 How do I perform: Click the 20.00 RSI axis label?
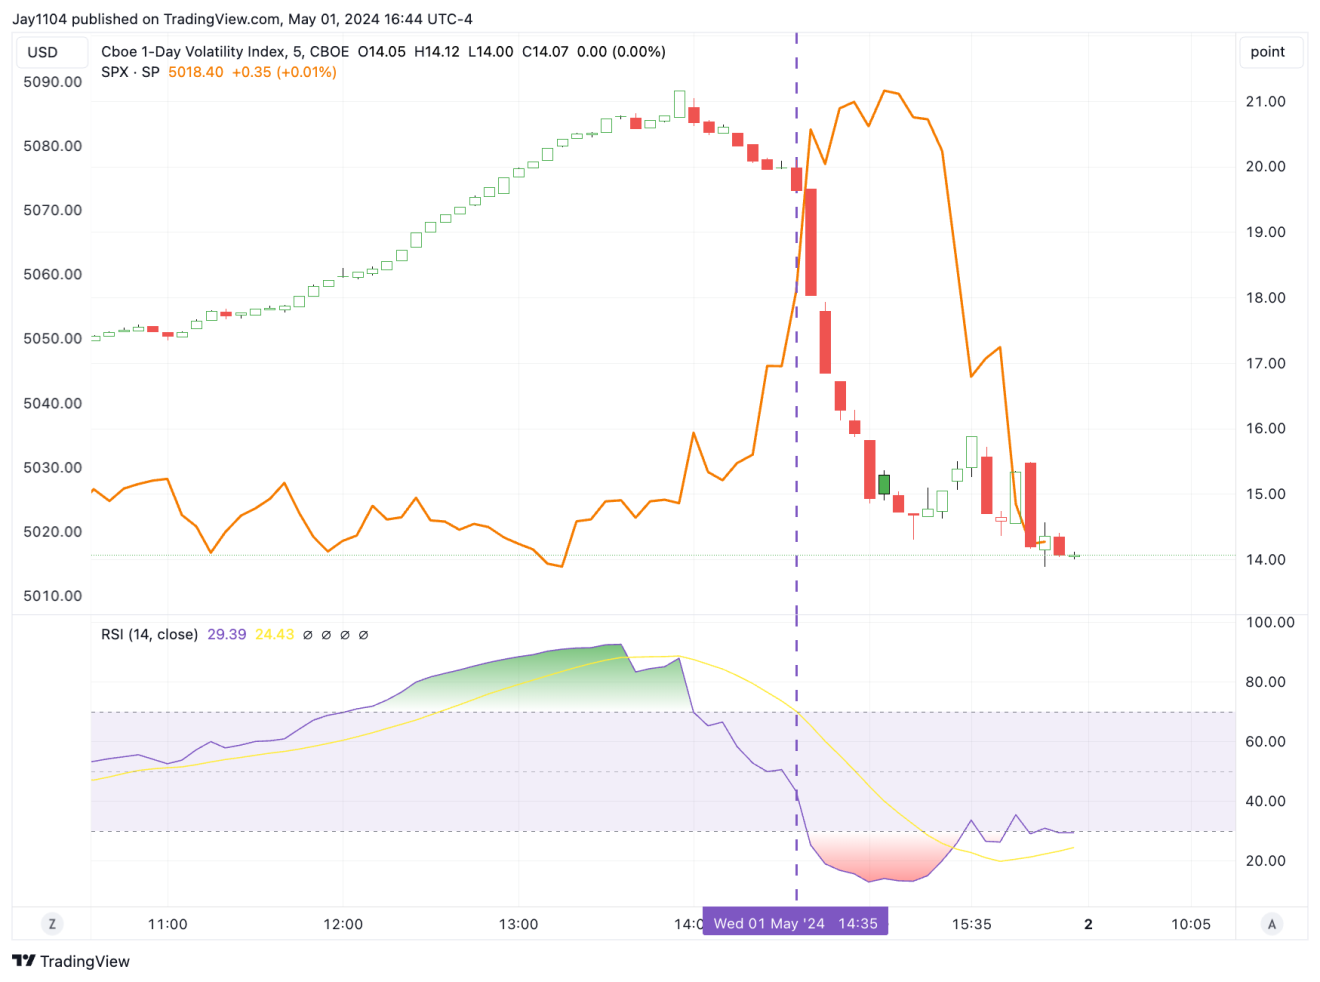pyautogui.click(x=1265, y=860)
